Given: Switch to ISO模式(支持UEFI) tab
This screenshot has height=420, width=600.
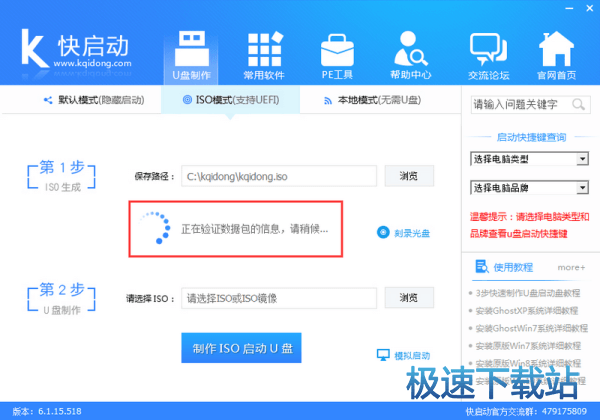Looking at the screenshot, I should tap(231, 100).
